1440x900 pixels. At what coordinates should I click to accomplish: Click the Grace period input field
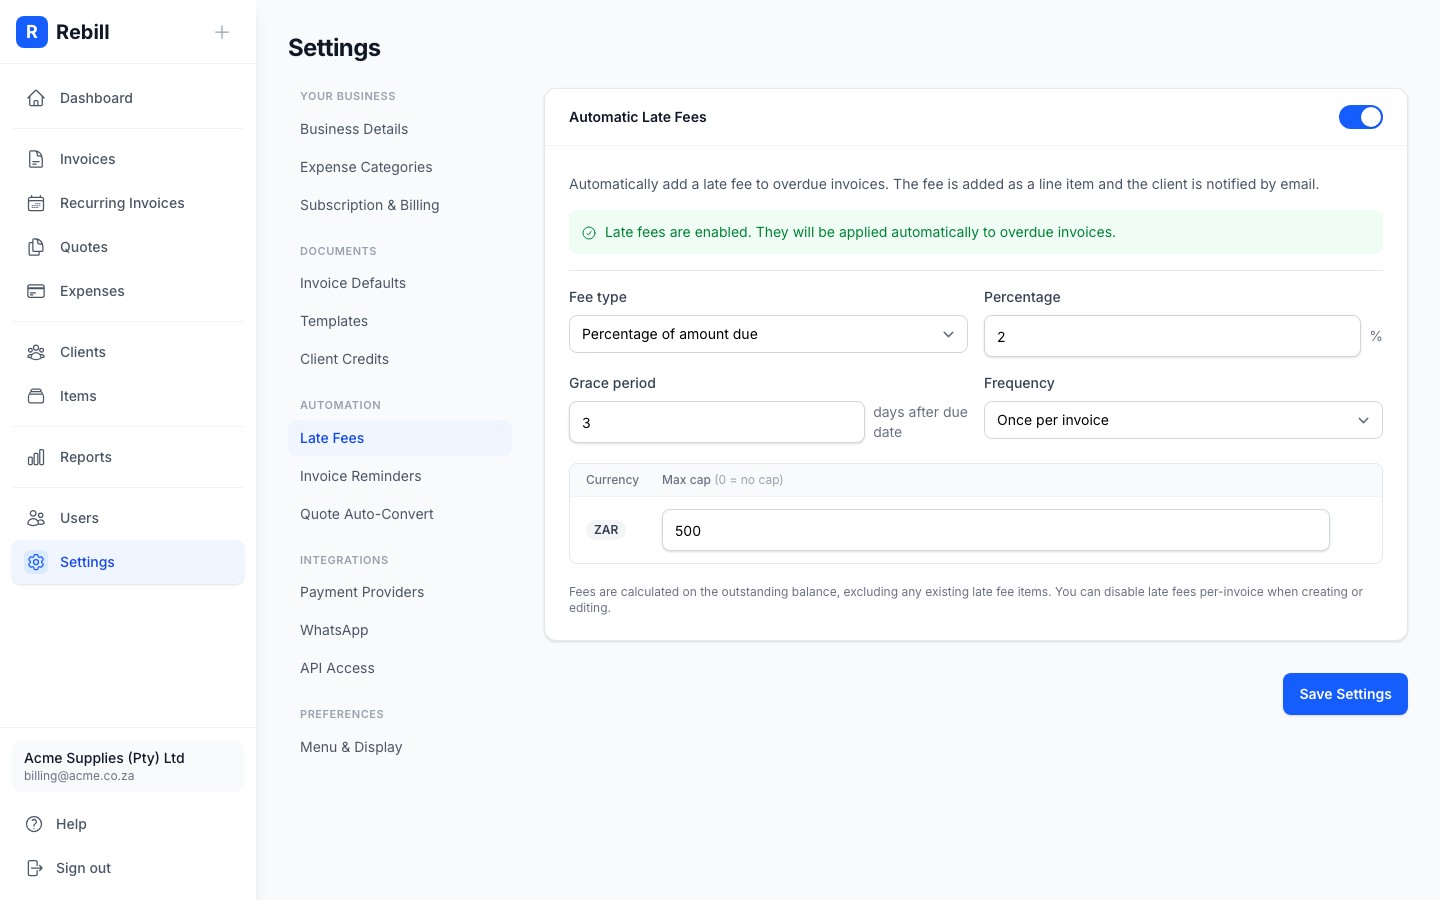[x=716, y=422]
